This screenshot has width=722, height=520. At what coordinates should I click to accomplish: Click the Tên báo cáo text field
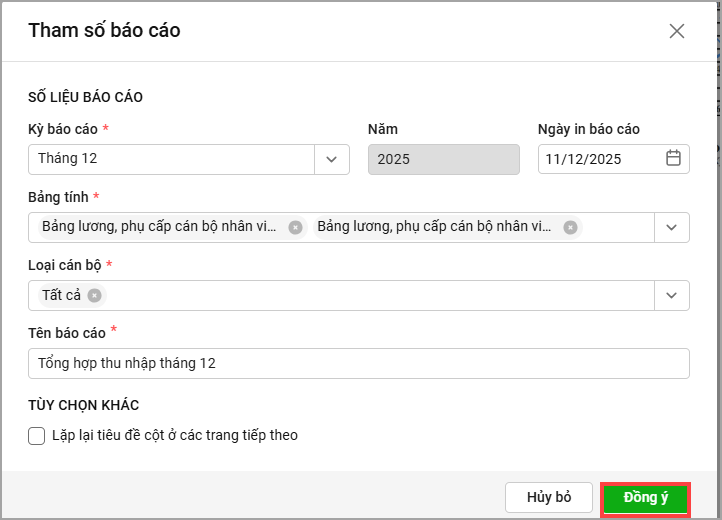coord(359,363)
